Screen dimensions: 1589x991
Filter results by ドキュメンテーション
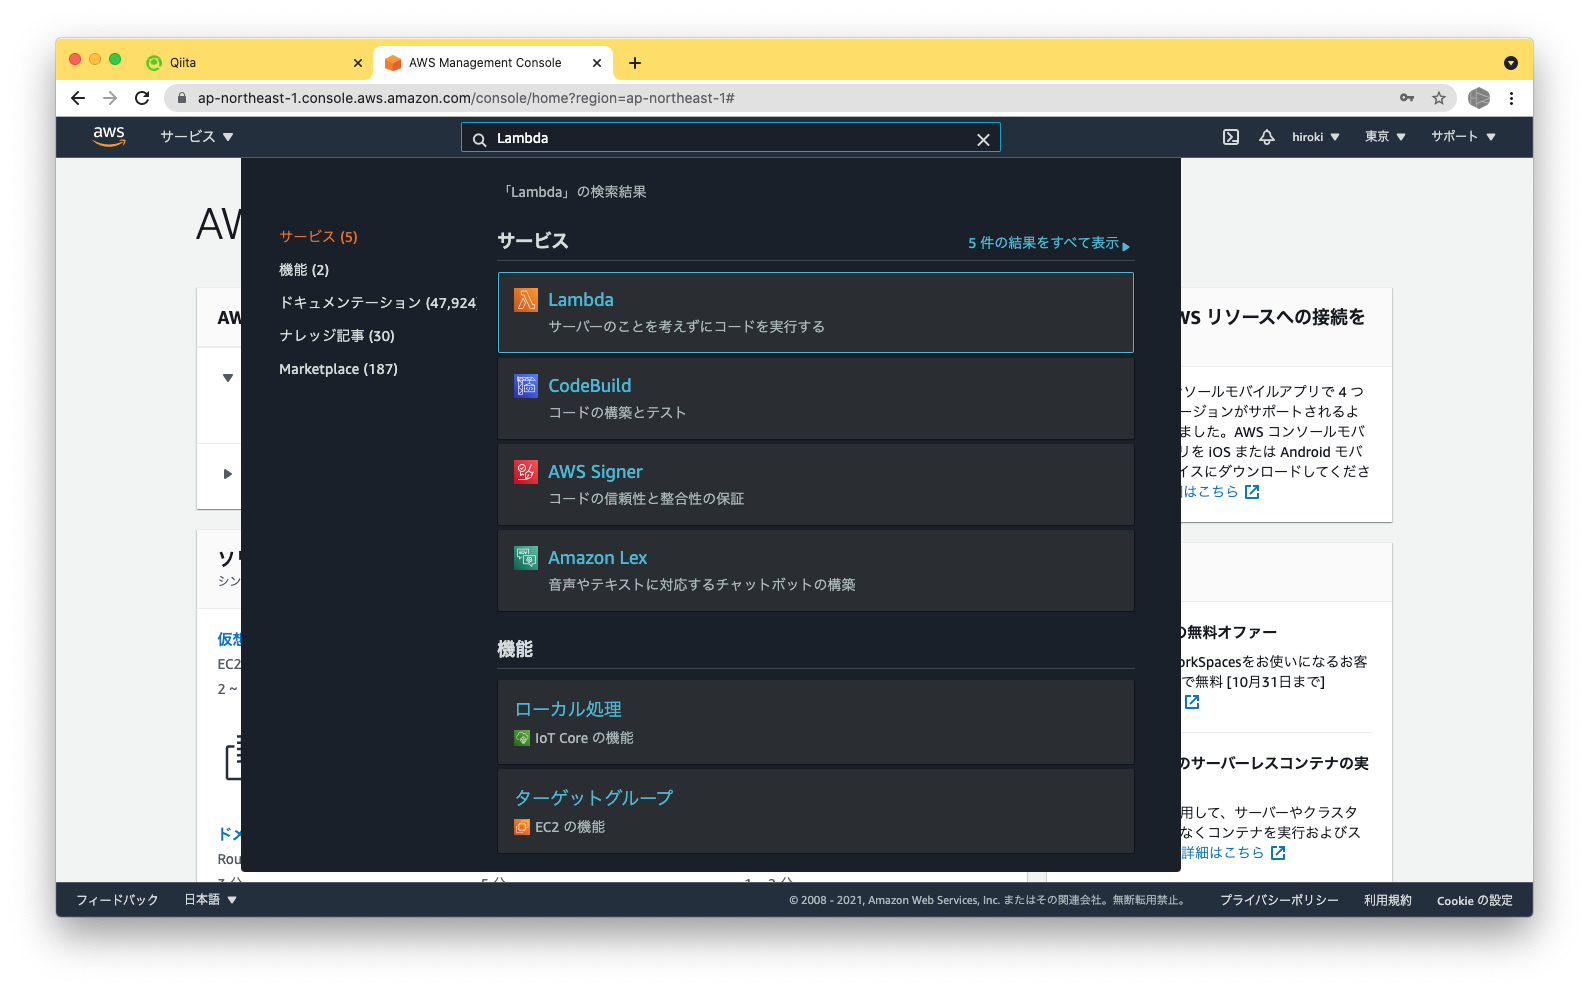coord(378,303)
